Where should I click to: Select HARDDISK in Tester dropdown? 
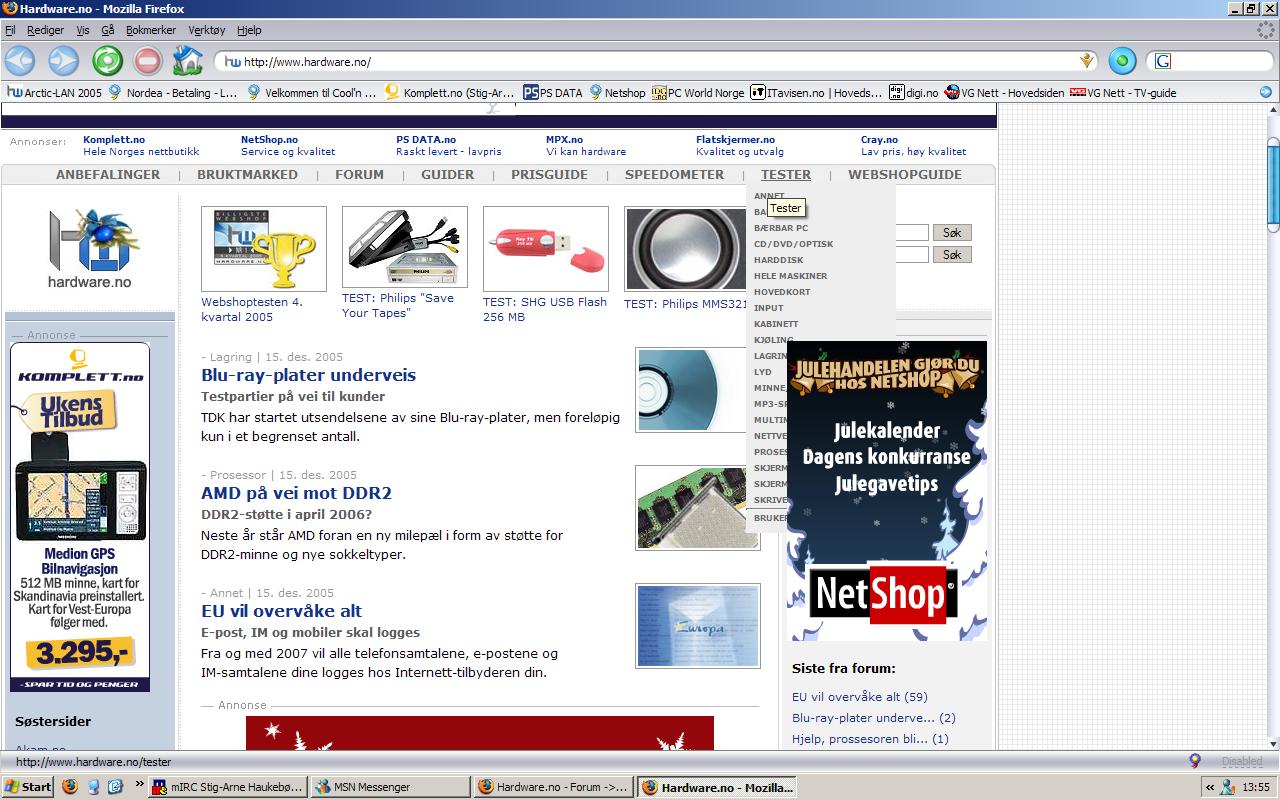[778, 260]
